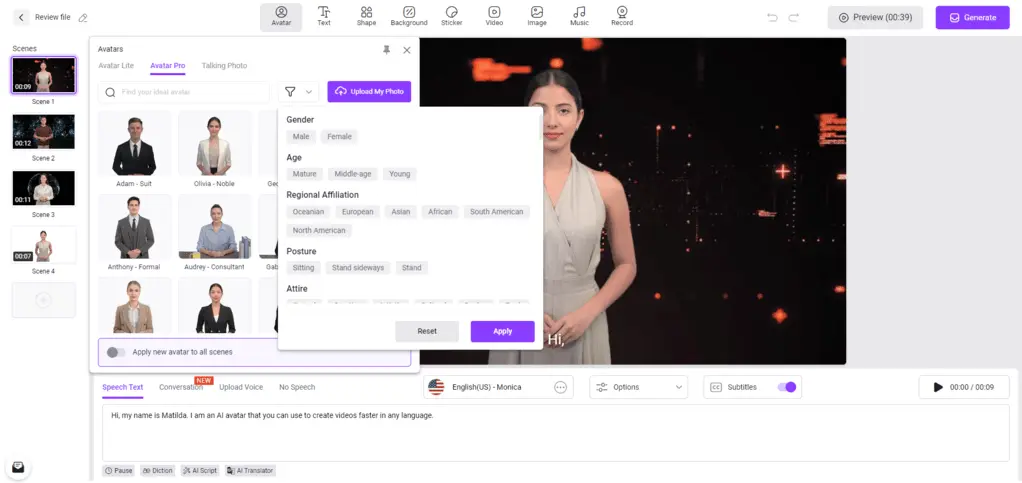Pin the Avatars panel

point(387,50)
